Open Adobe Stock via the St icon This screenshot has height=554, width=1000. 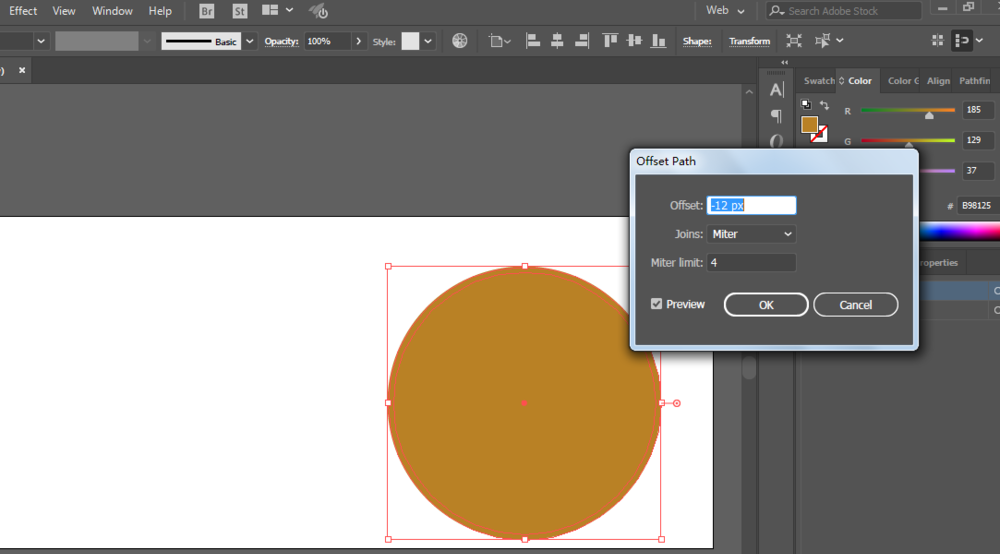click(240, 11)
